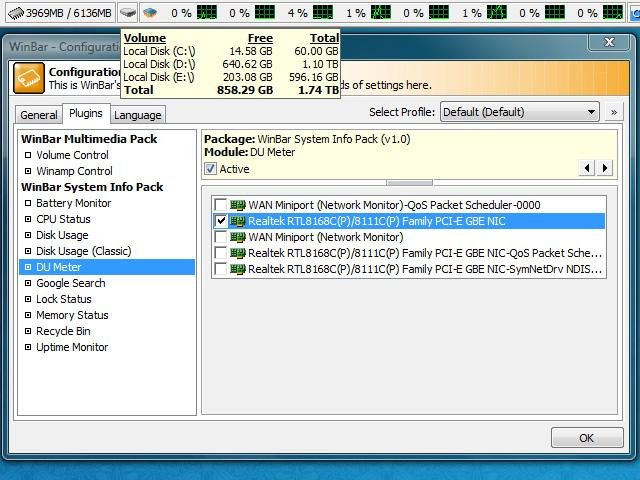Check WAN Miniport QoS Packet Scheduler-0000 checkbox
Image resolution: width=640 pixels, height=480 pixels.
[220, 205]
